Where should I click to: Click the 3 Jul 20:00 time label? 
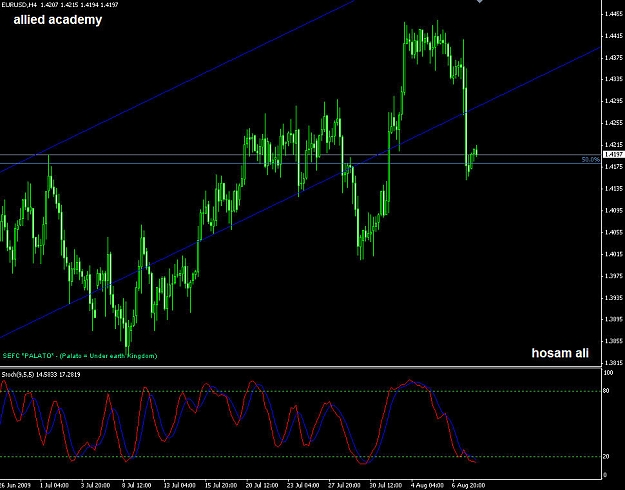(96, 485)
